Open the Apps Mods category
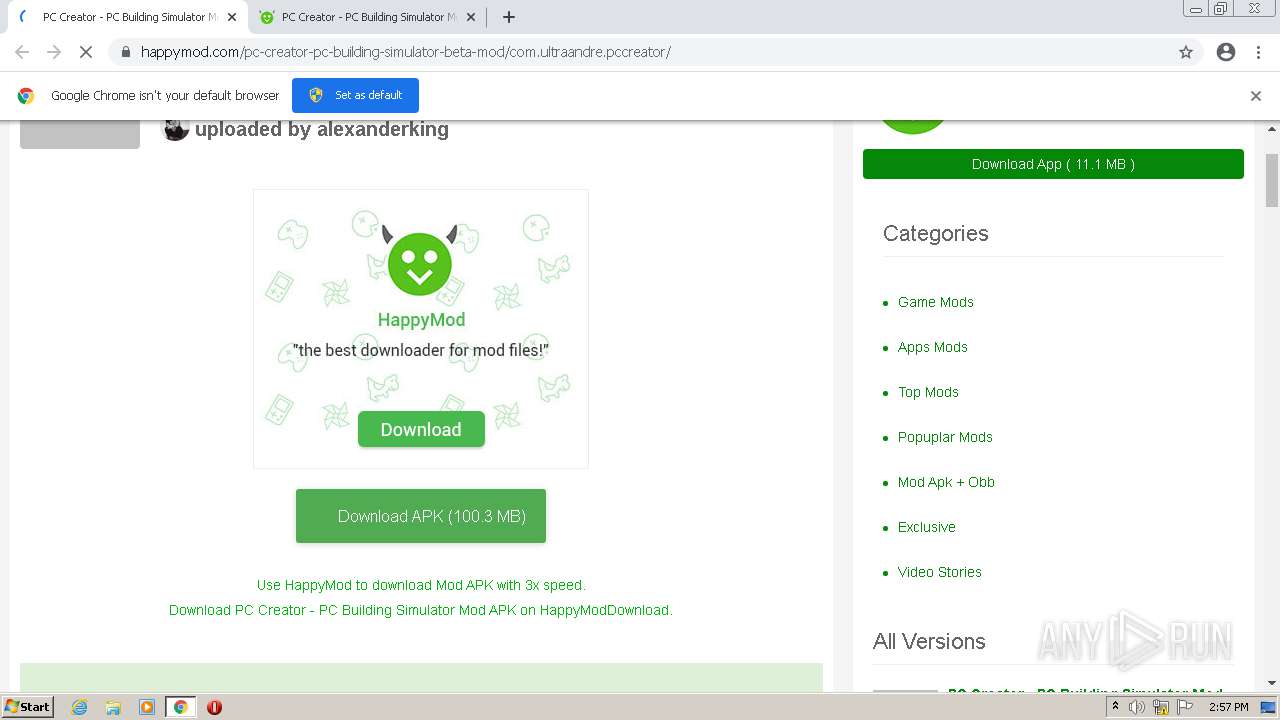This screenshot has height=720, width=1280. (x=932, y=347)
